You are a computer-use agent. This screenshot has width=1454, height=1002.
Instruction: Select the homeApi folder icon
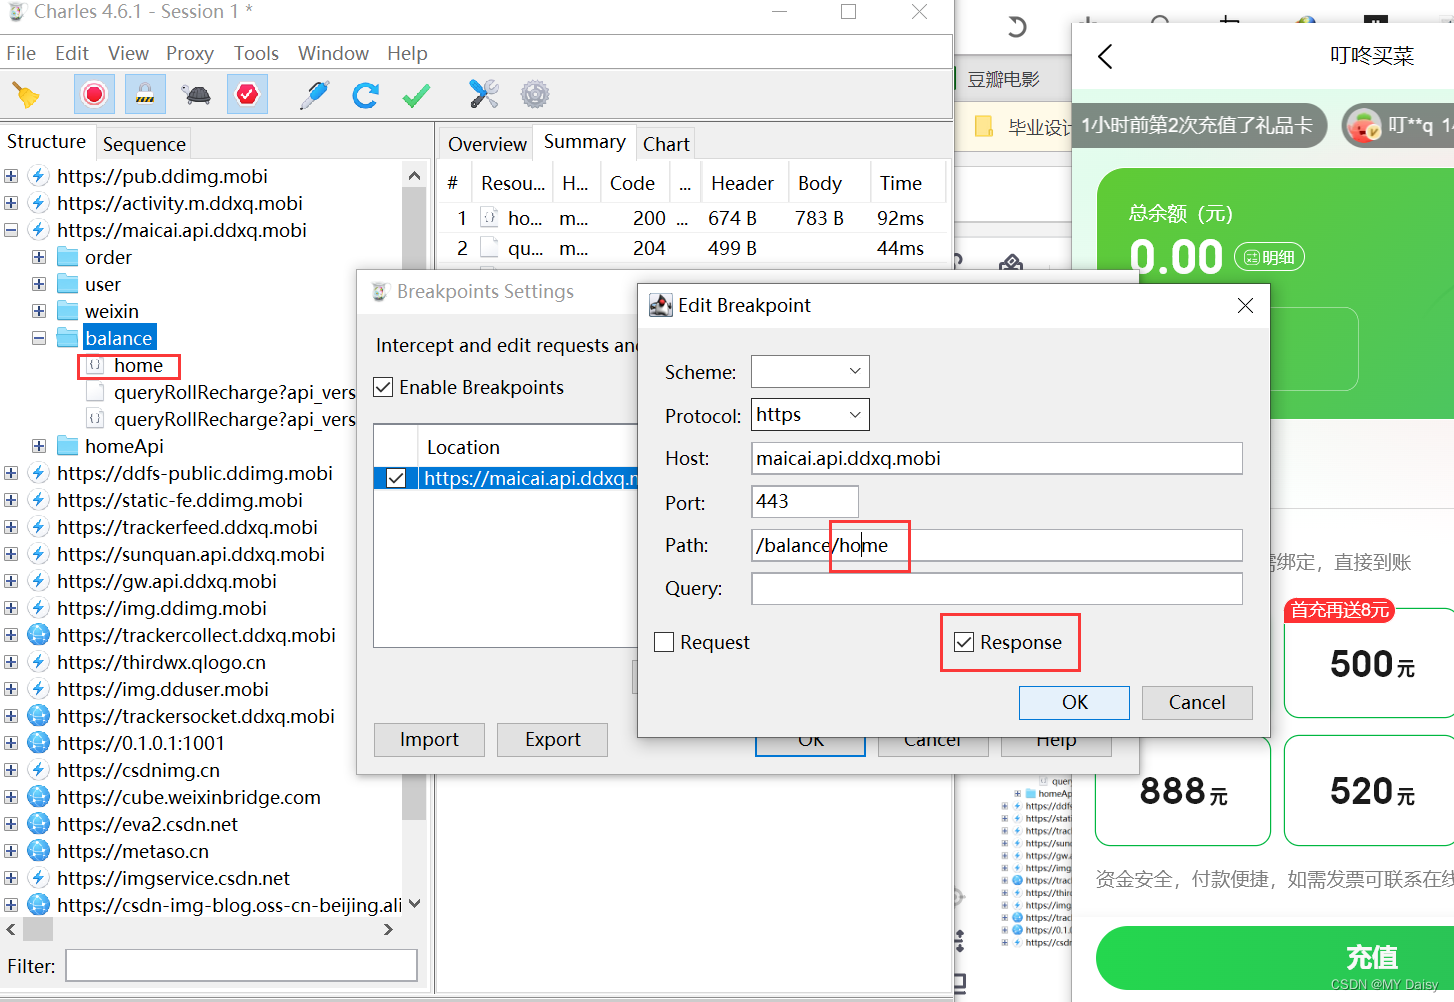coord(68,446)
